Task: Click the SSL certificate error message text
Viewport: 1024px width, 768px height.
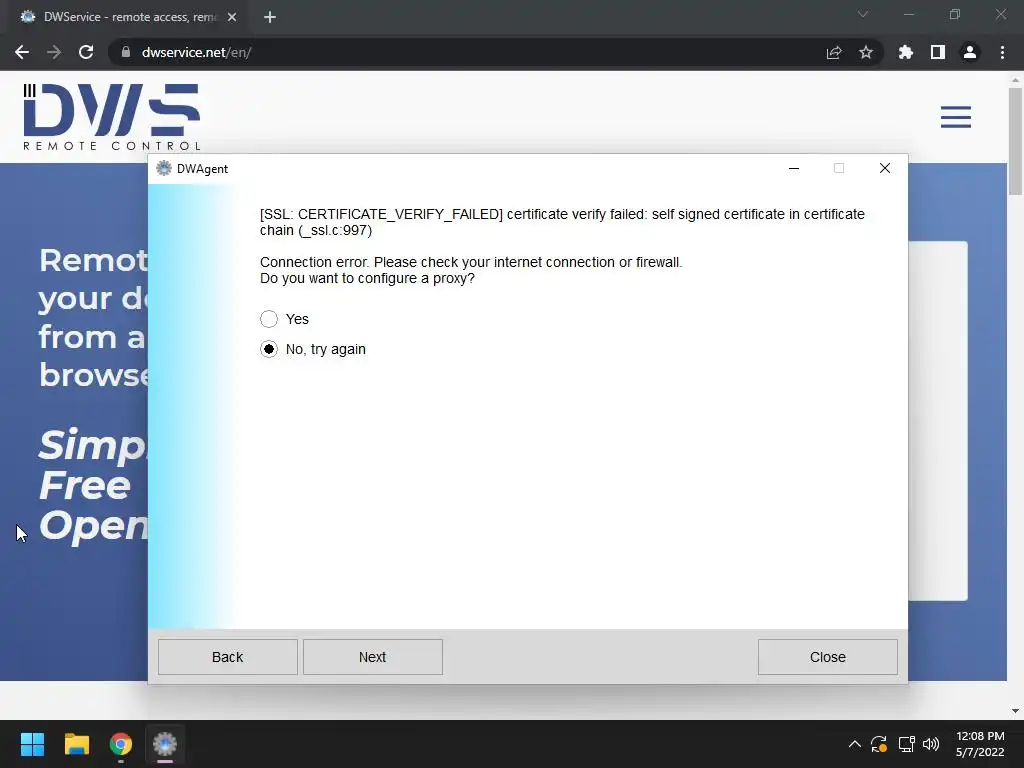Action: (562, 222)
